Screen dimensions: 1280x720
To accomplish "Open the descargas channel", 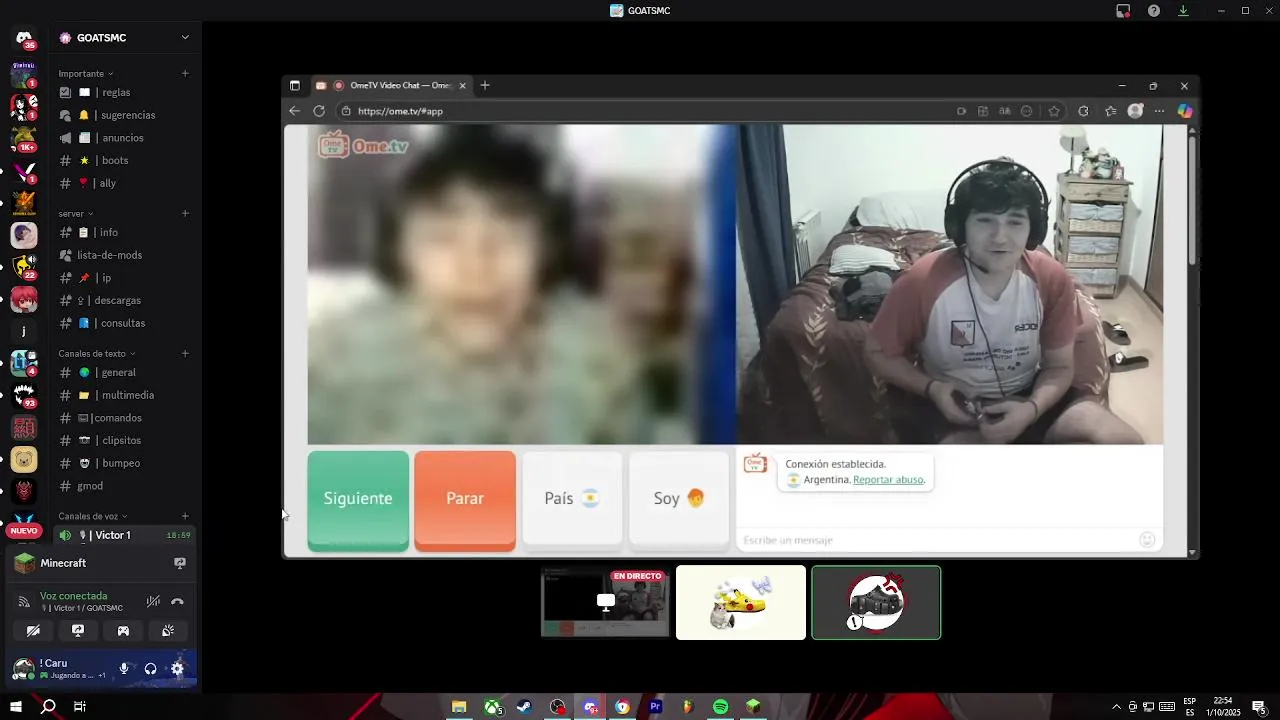I will (x=125, y=300).
